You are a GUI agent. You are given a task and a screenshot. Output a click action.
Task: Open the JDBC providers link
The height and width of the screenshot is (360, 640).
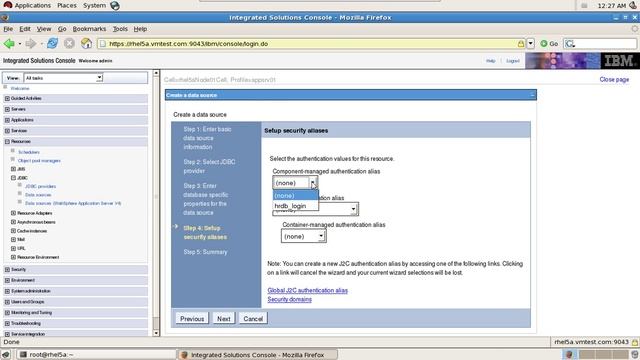coord(40,187)
